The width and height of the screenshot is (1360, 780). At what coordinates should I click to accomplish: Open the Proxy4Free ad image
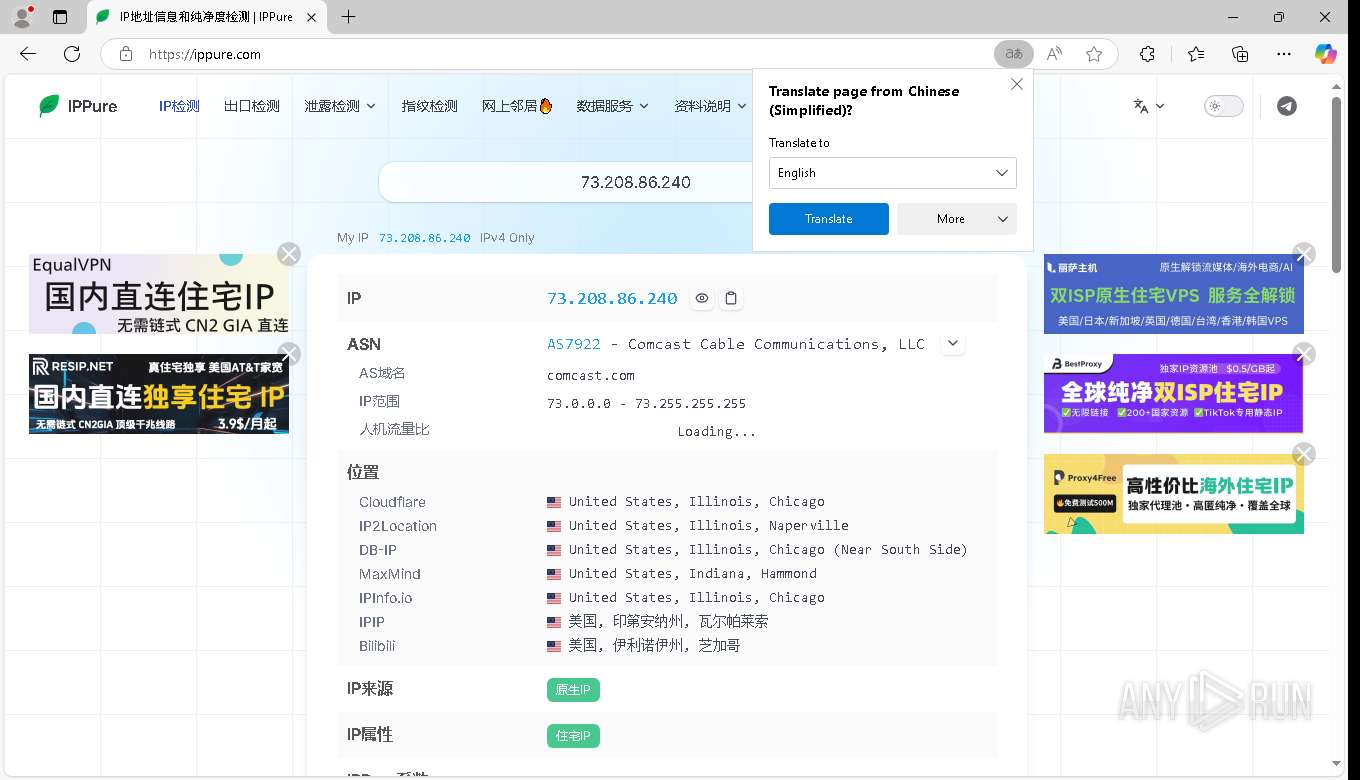tap(1174, 494)
